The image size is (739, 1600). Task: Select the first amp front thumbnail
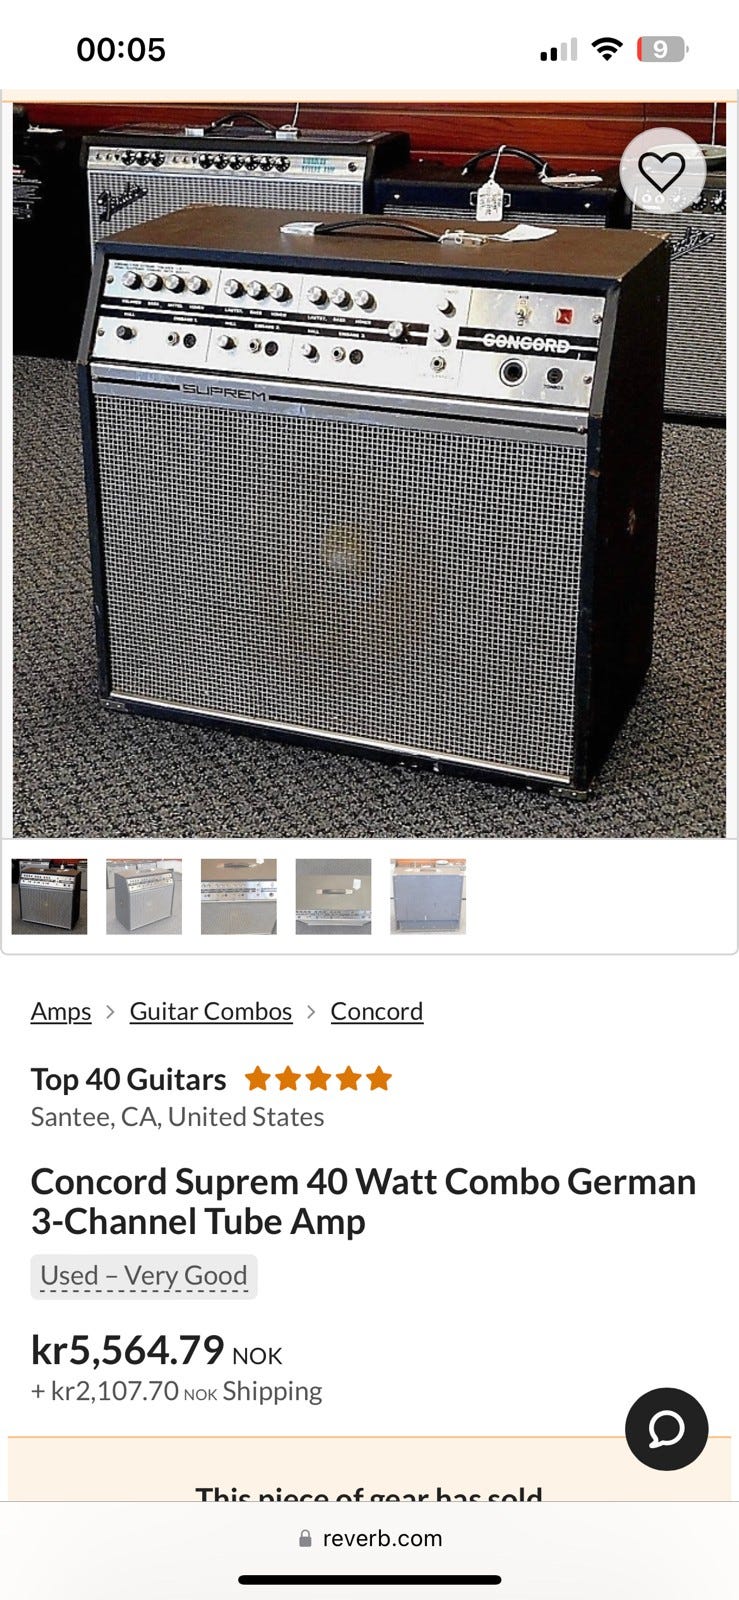pos(49,896)
